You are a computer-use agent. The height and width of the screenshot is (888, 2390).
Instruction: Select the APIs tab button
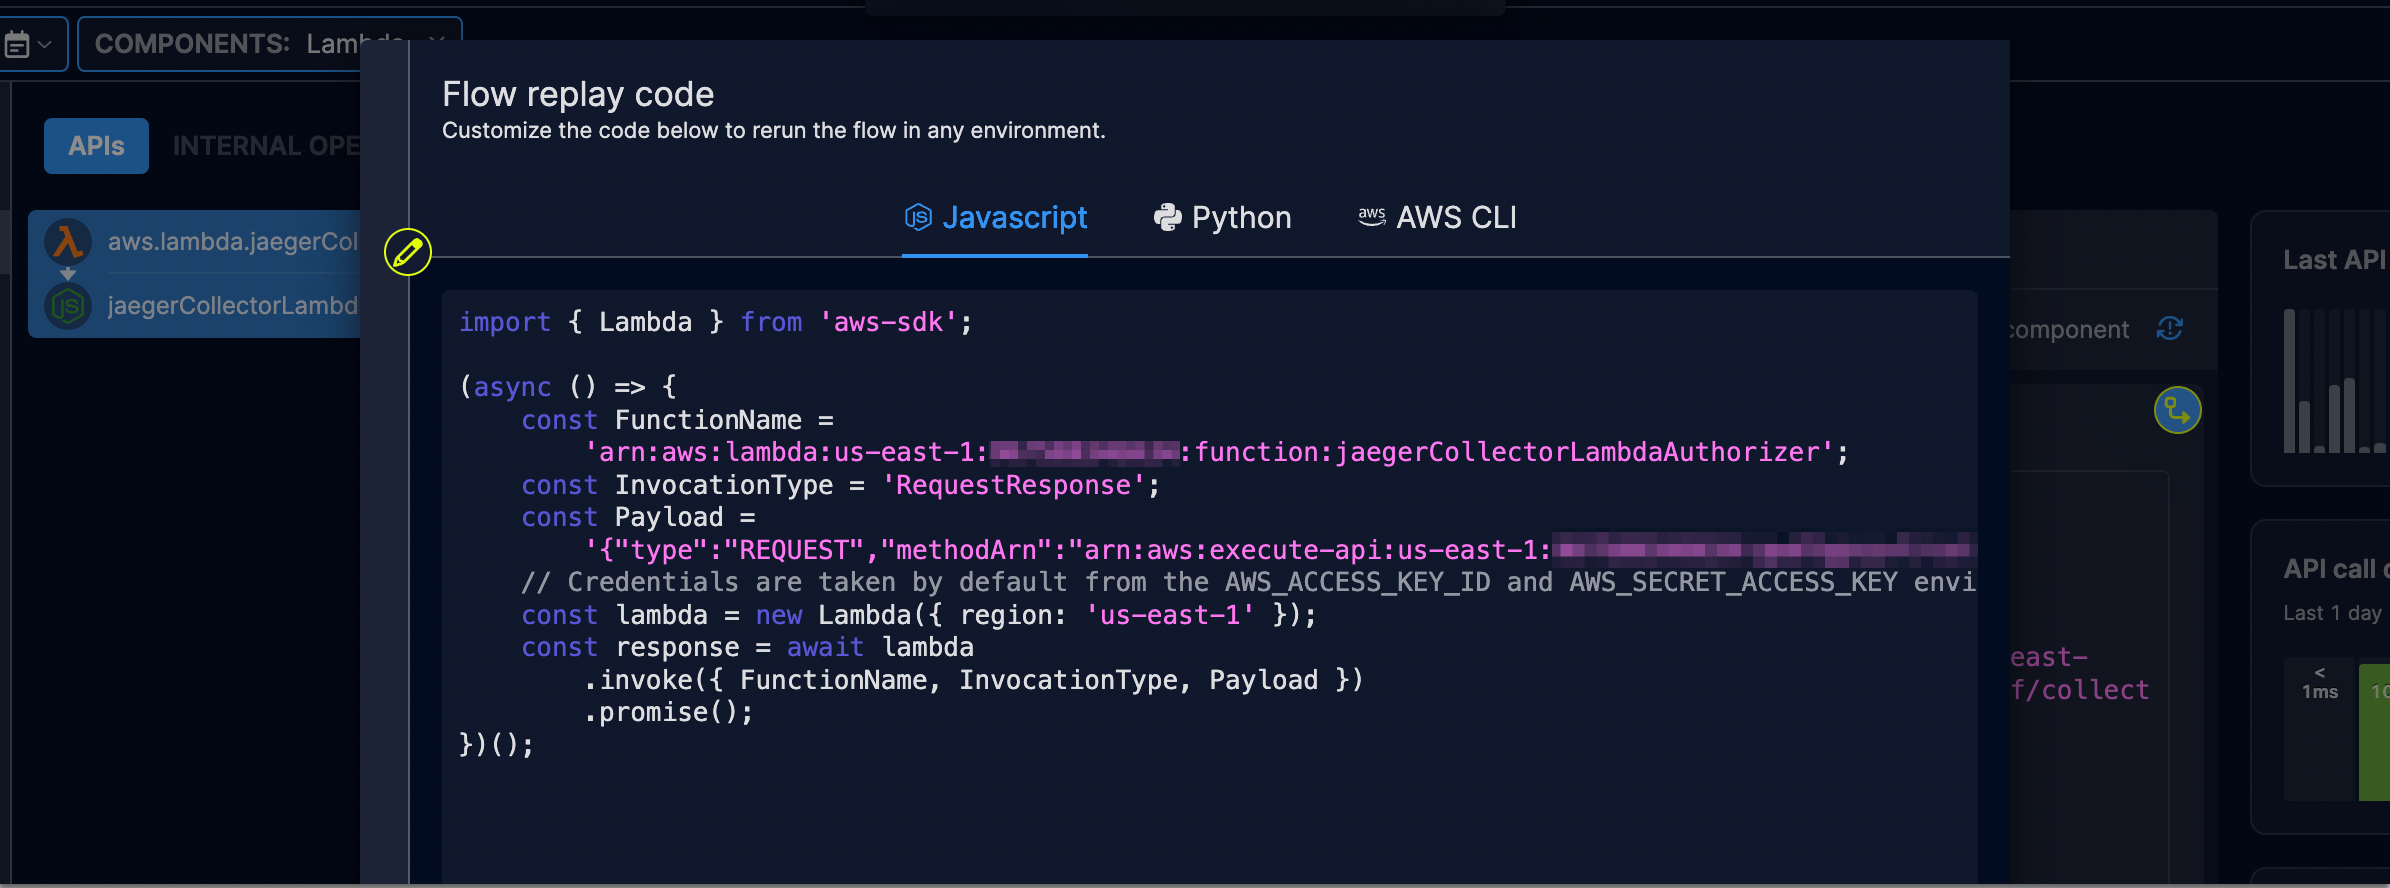tap(96, 146)
